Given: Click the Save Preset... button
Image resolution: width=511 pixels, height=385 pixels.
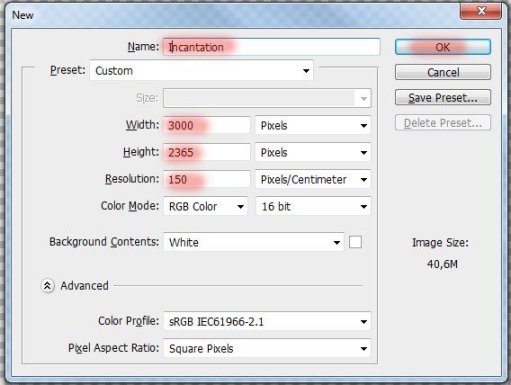Looking at the screenshot, I should [443, 97].
